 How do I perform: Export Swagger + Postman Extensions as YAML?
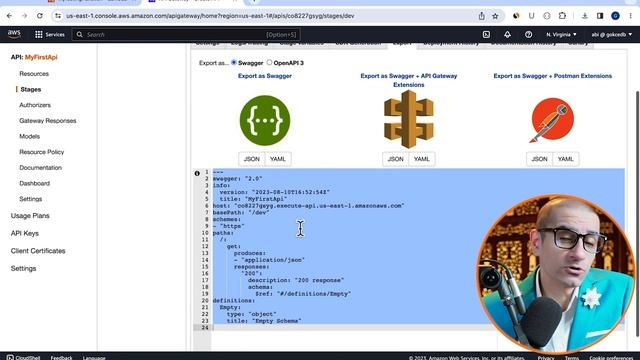click(x=566, y=159)
